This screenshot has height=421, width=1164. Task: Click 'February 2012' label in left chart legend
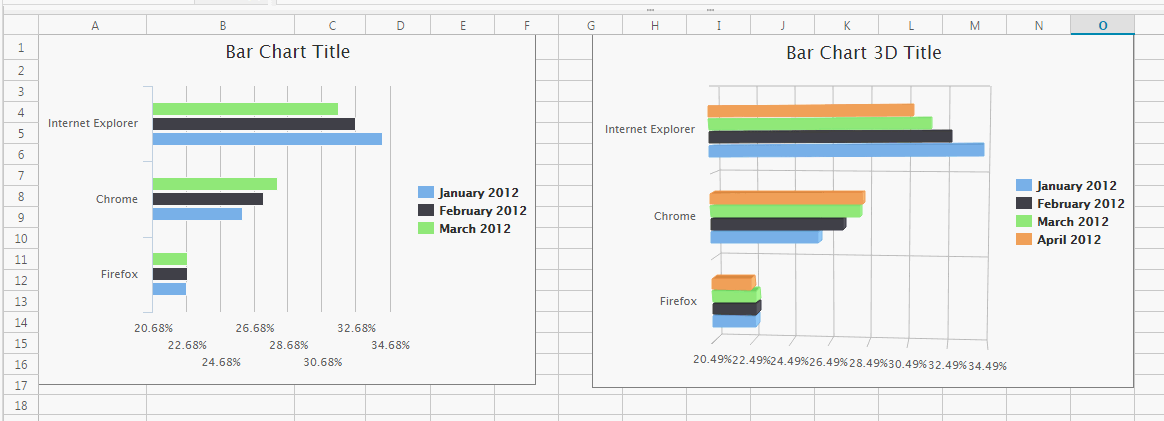click(483, 211)
